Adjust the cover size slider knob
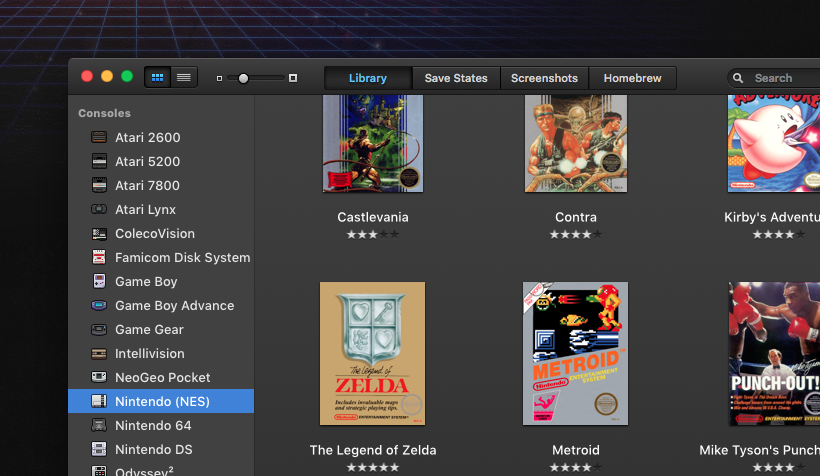The width and height of the screenshot is (820, 476). pyautogui.click(x=243, y=78)
